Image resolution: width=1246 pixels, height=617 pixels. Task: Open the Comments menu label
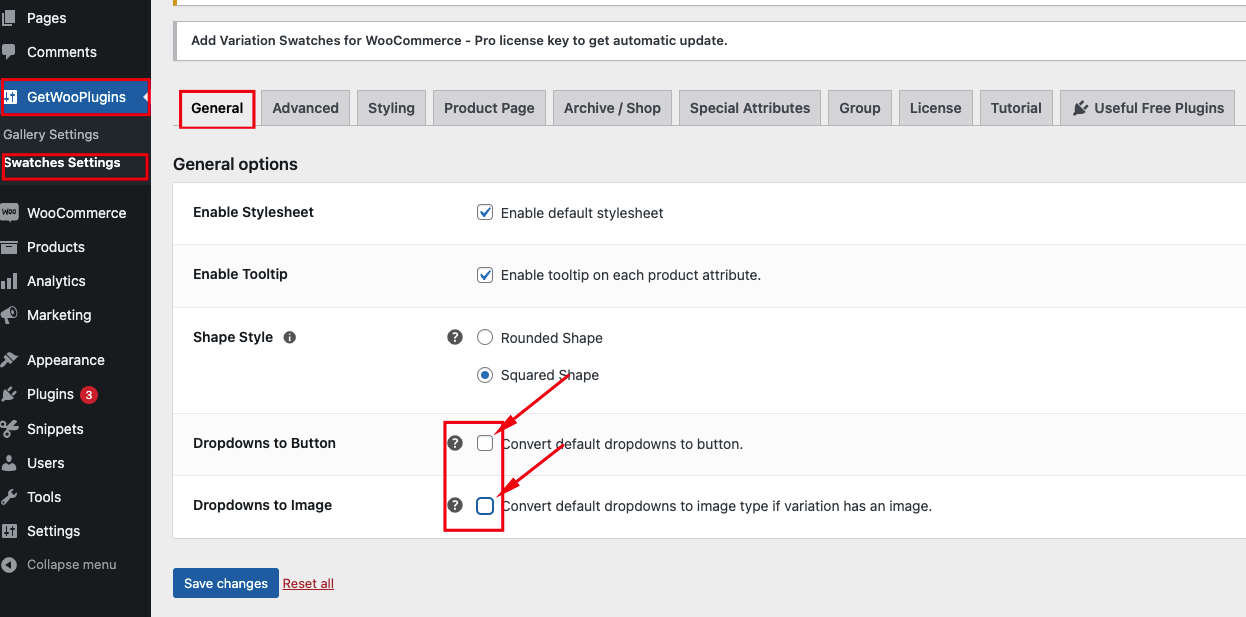(x=62, y=52)
